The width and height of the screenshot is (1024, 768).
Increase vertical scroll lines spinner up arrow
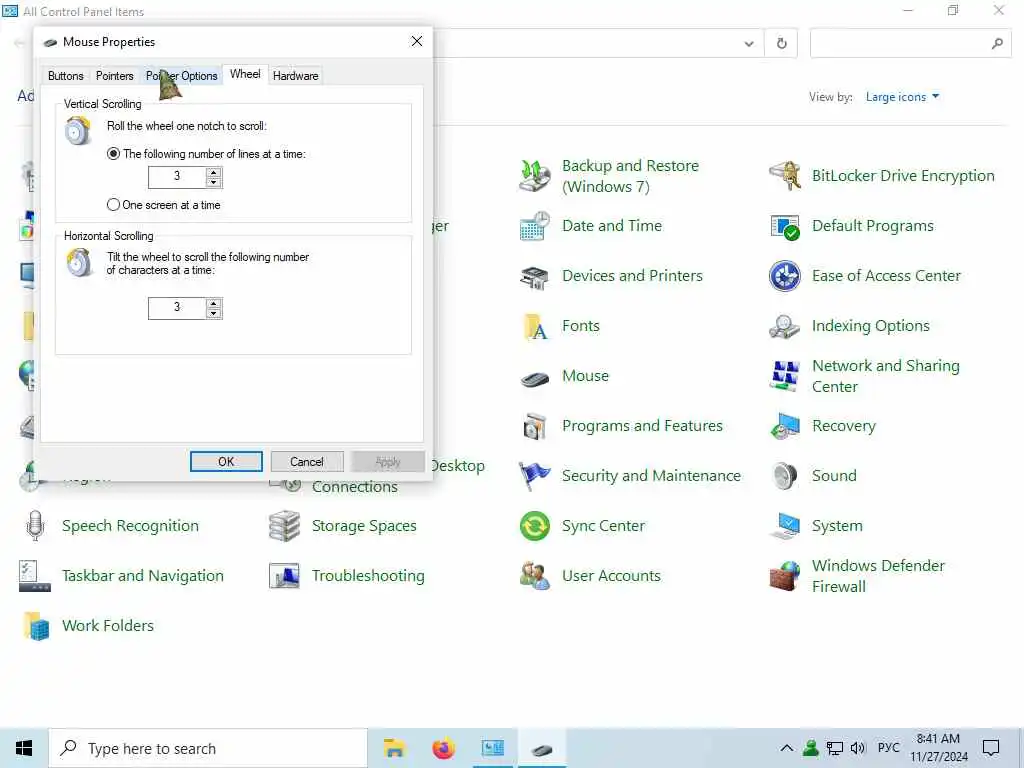pos(214,173)
